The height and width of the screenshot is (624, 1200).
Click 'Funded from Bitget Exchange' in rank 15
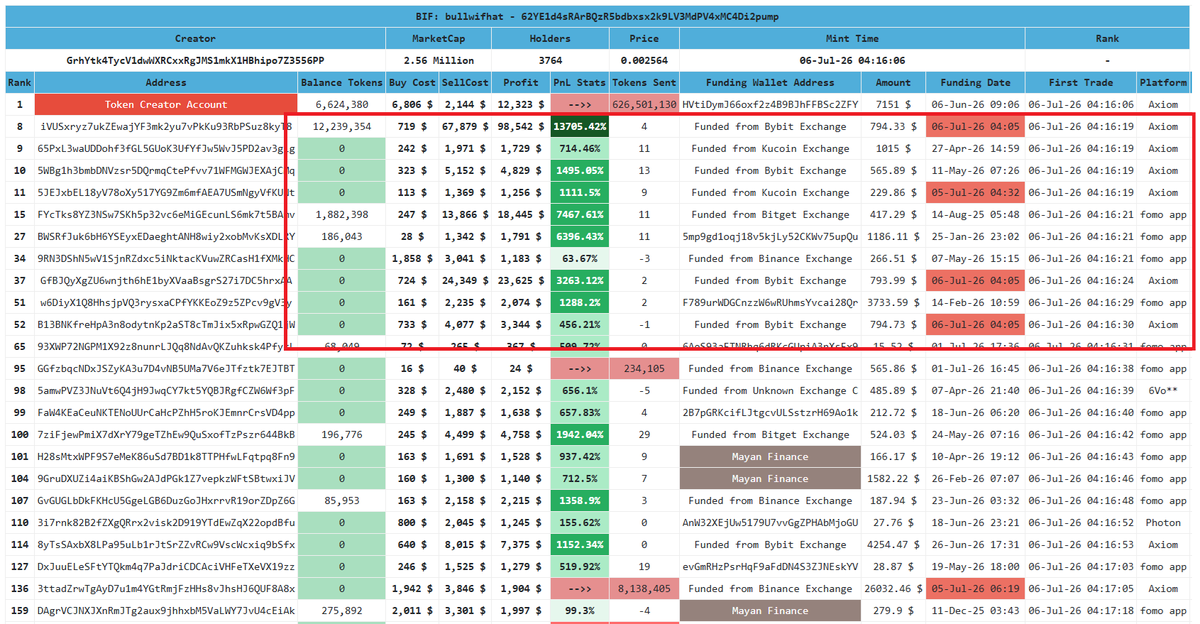pos(770,214)
